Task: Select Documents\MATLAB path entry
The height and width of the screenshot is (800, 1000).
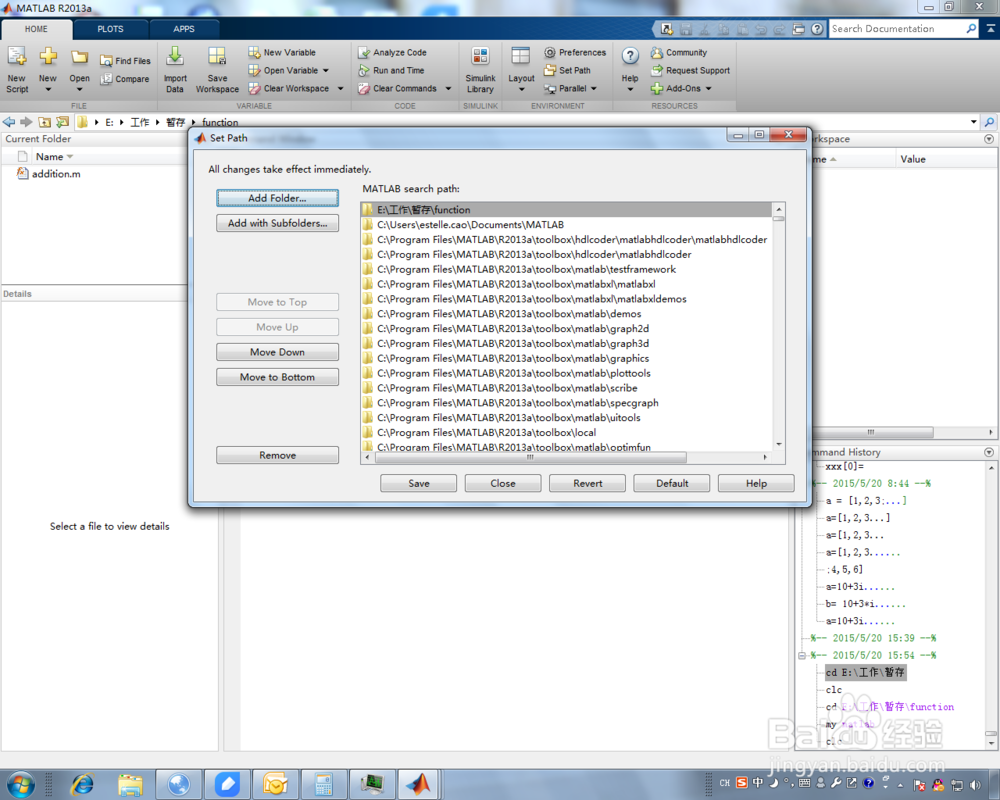Action: (x=566, y=225)
